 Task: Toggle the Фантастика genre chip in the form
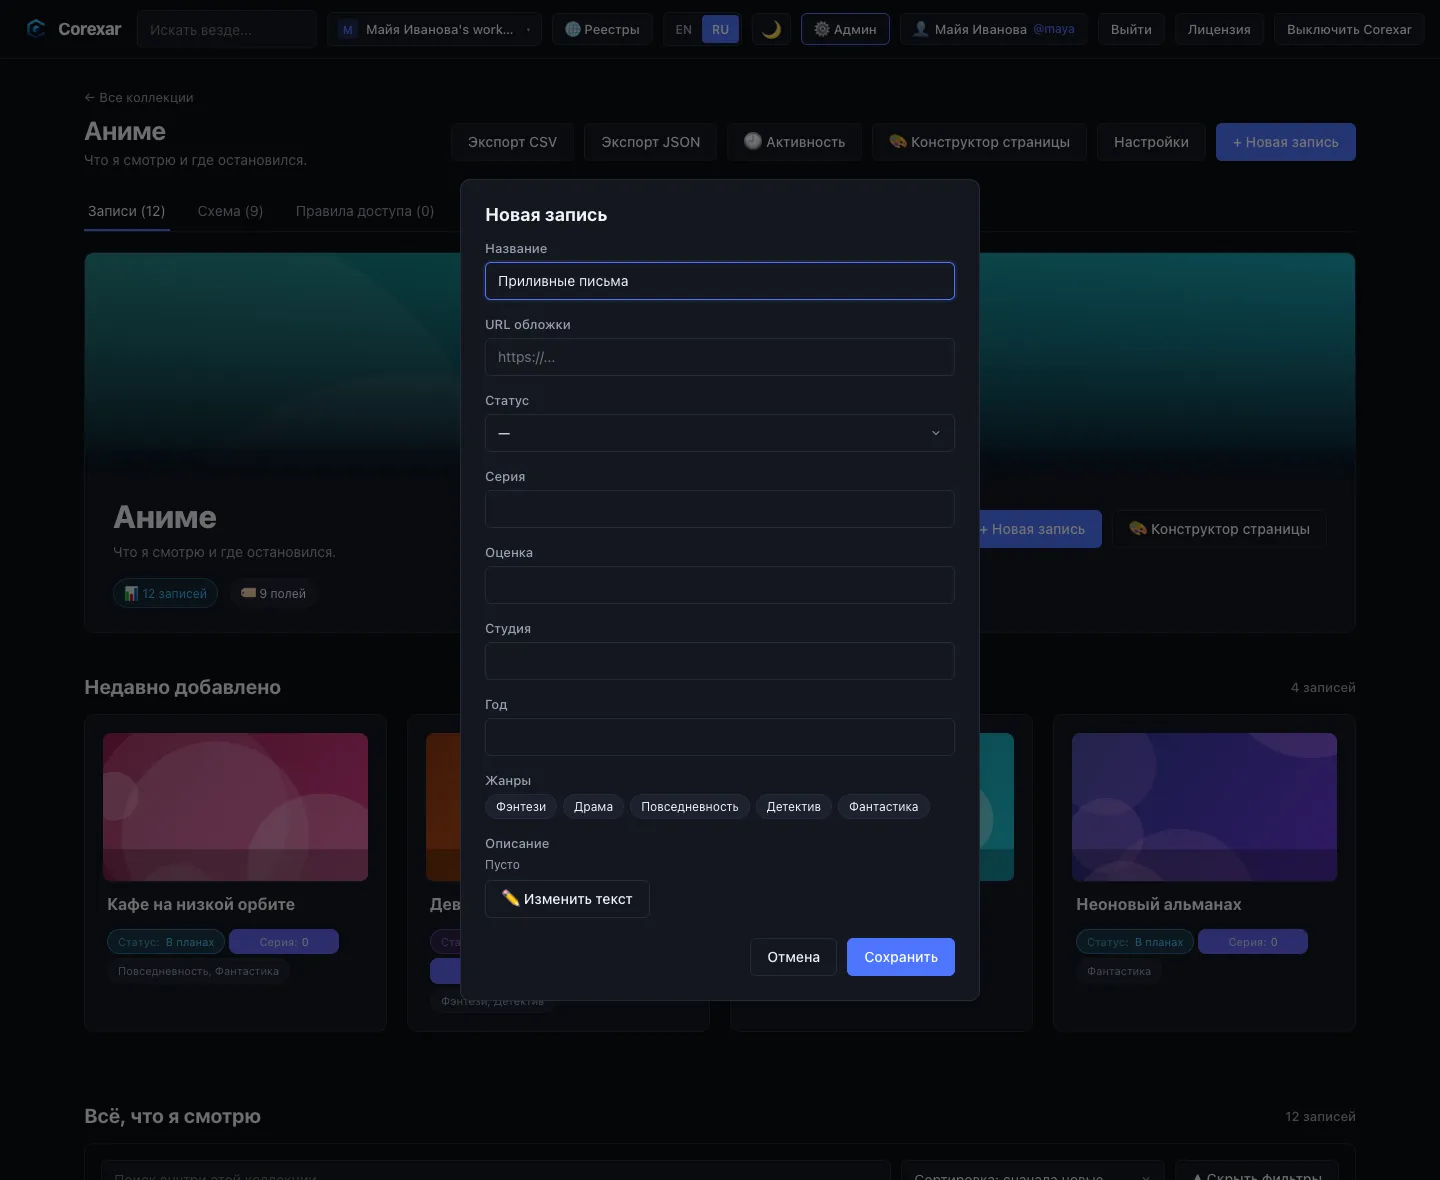pyautogui.click(x=884, y=807)
